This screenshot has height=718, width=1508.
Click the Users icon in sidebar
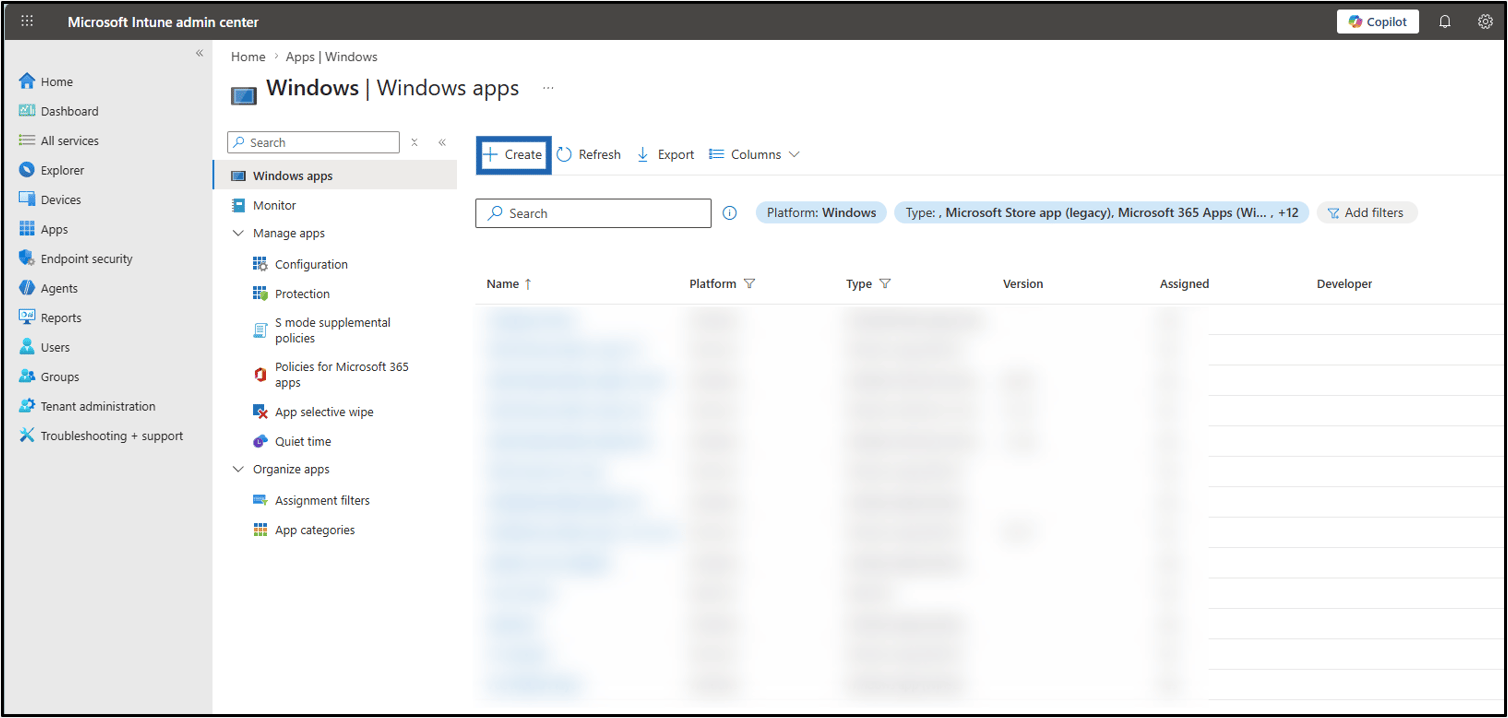click(27, 347)
